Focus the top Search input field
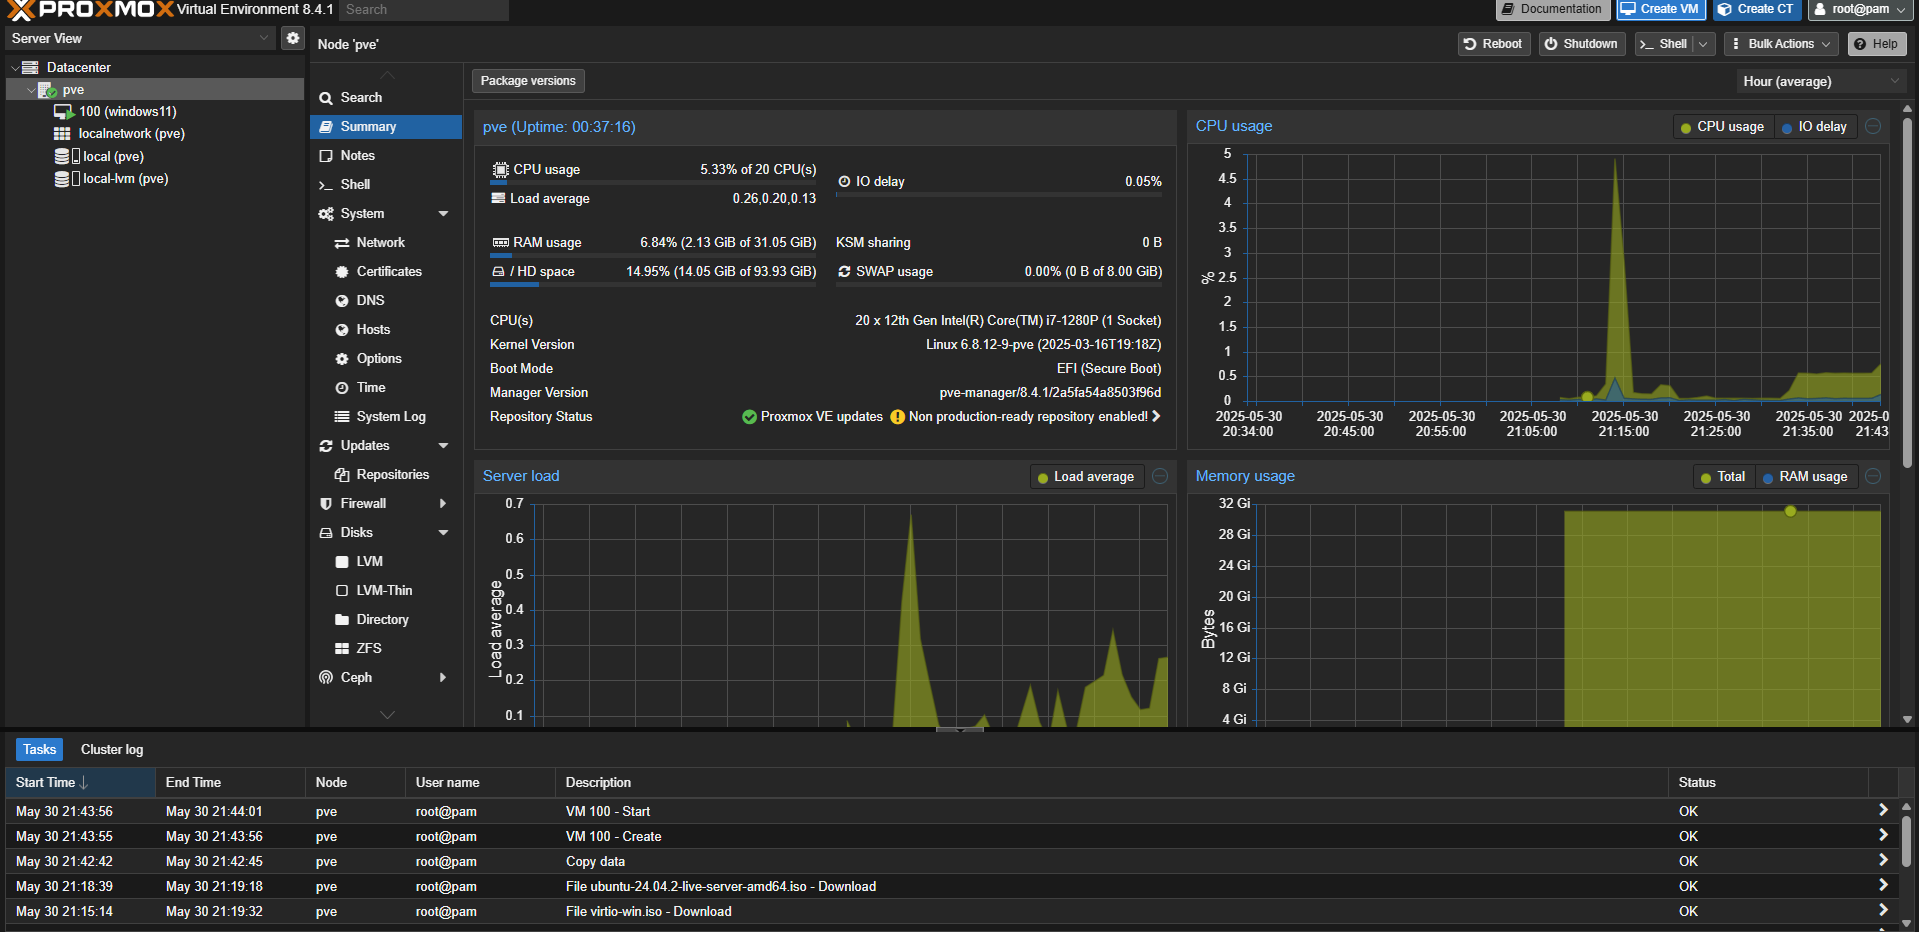This screenshot has width=1919, height=932. (x=423, y=10)
